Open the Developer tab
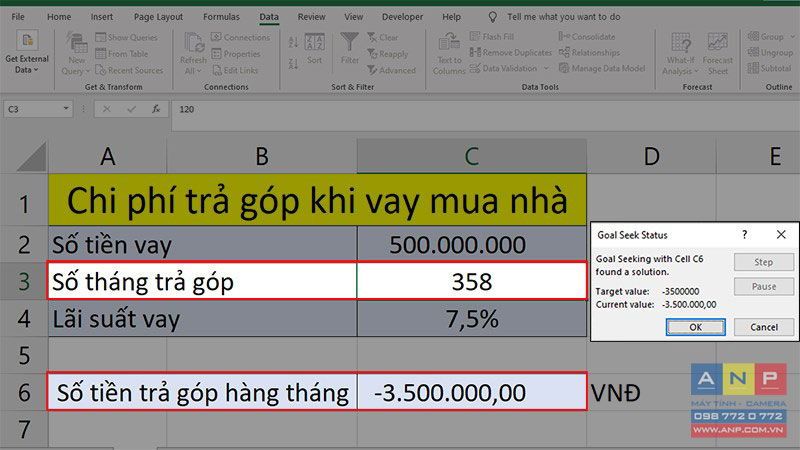Image resolution: width=800 pixels, height=450 pixels. click(x=403, y=17)
